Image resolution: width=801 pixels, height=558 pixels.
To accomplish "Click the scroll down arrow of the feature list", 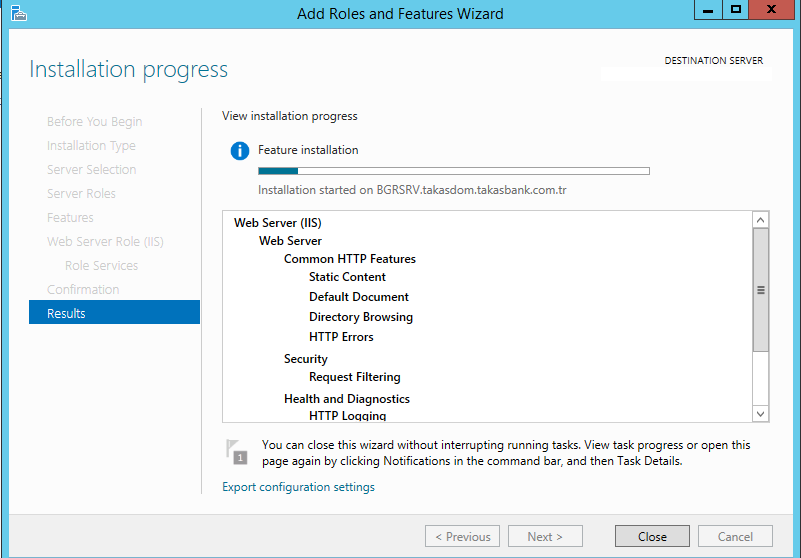I will 761,413.
